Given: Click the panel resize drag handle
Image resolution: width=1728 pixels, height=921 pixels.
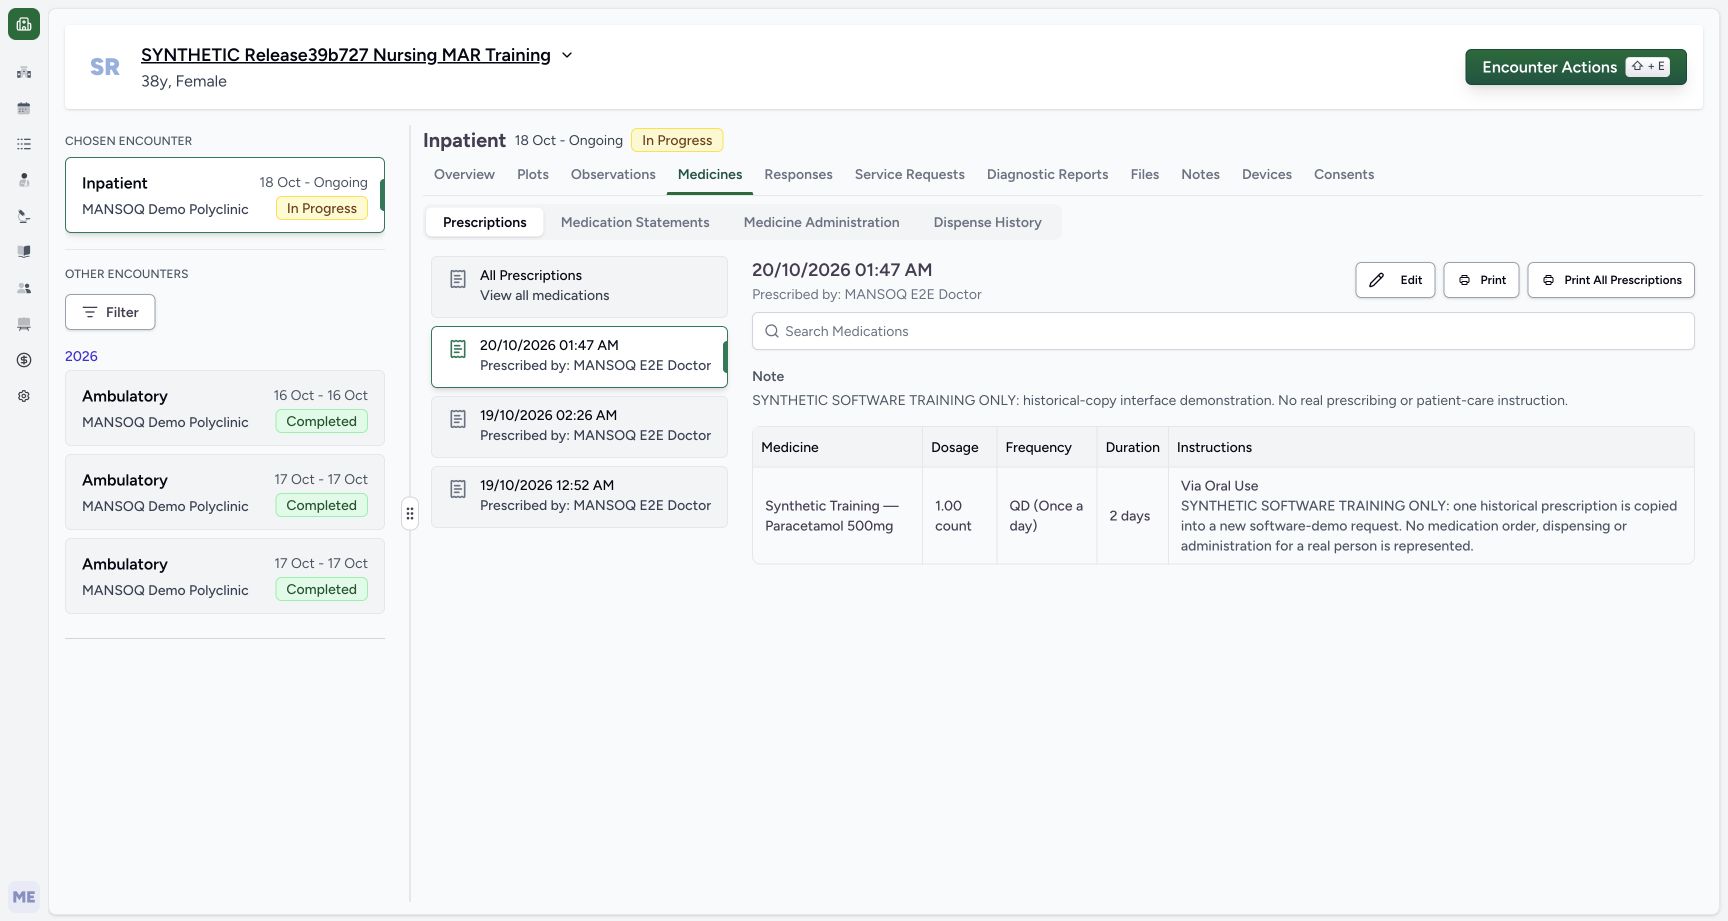Looking at the screenshot, I should point(410,514).
